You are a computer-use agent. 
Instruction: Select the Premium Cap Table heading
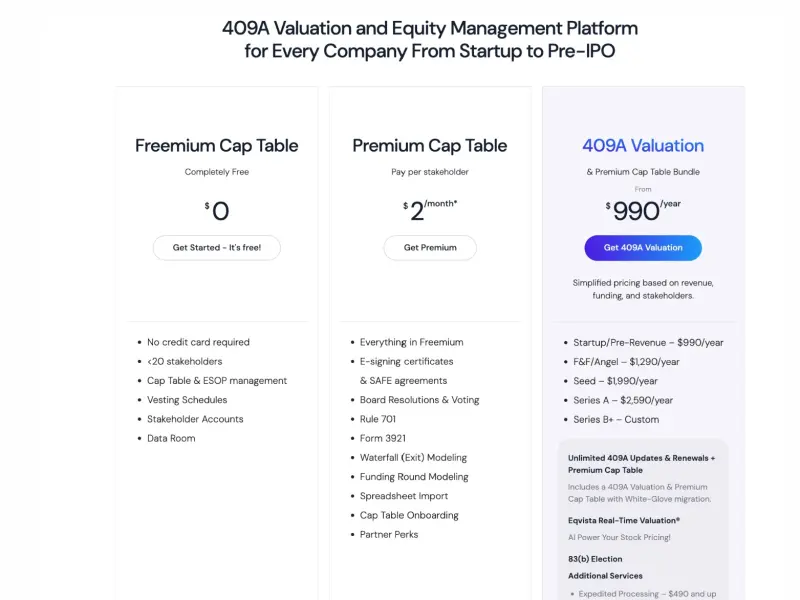[430, 146]
